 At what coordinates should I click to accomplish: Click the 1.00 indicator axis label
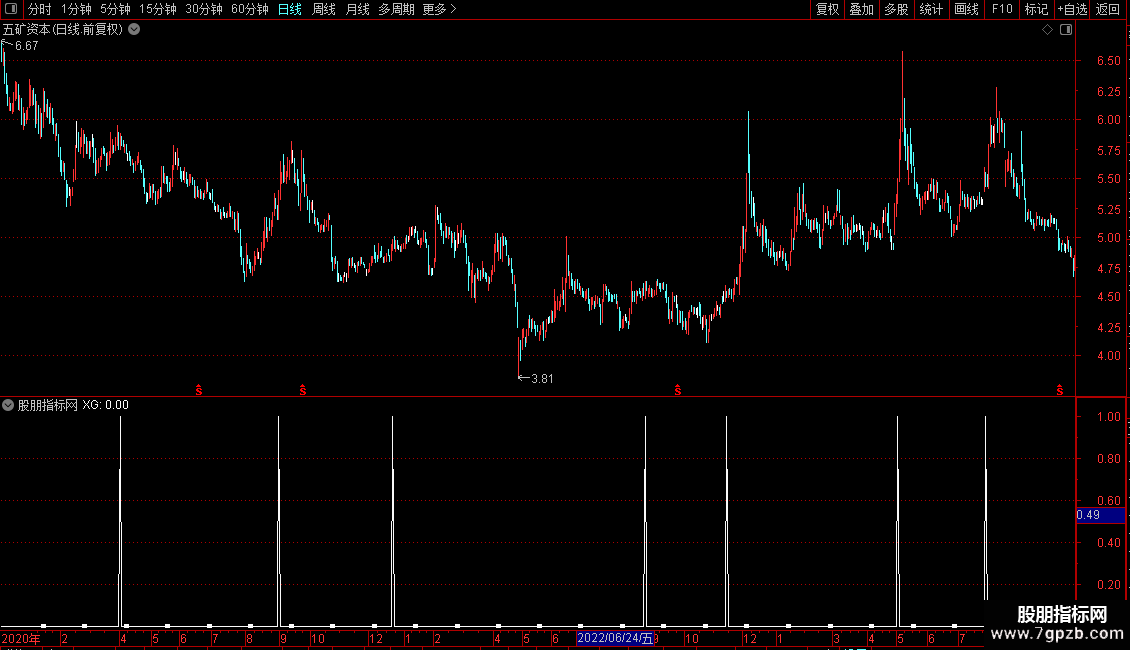click(1108, 417)
